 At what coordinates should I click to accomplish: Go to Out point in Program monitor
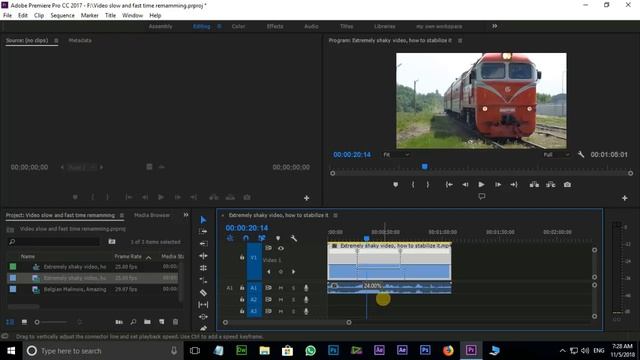pos(514,184)
